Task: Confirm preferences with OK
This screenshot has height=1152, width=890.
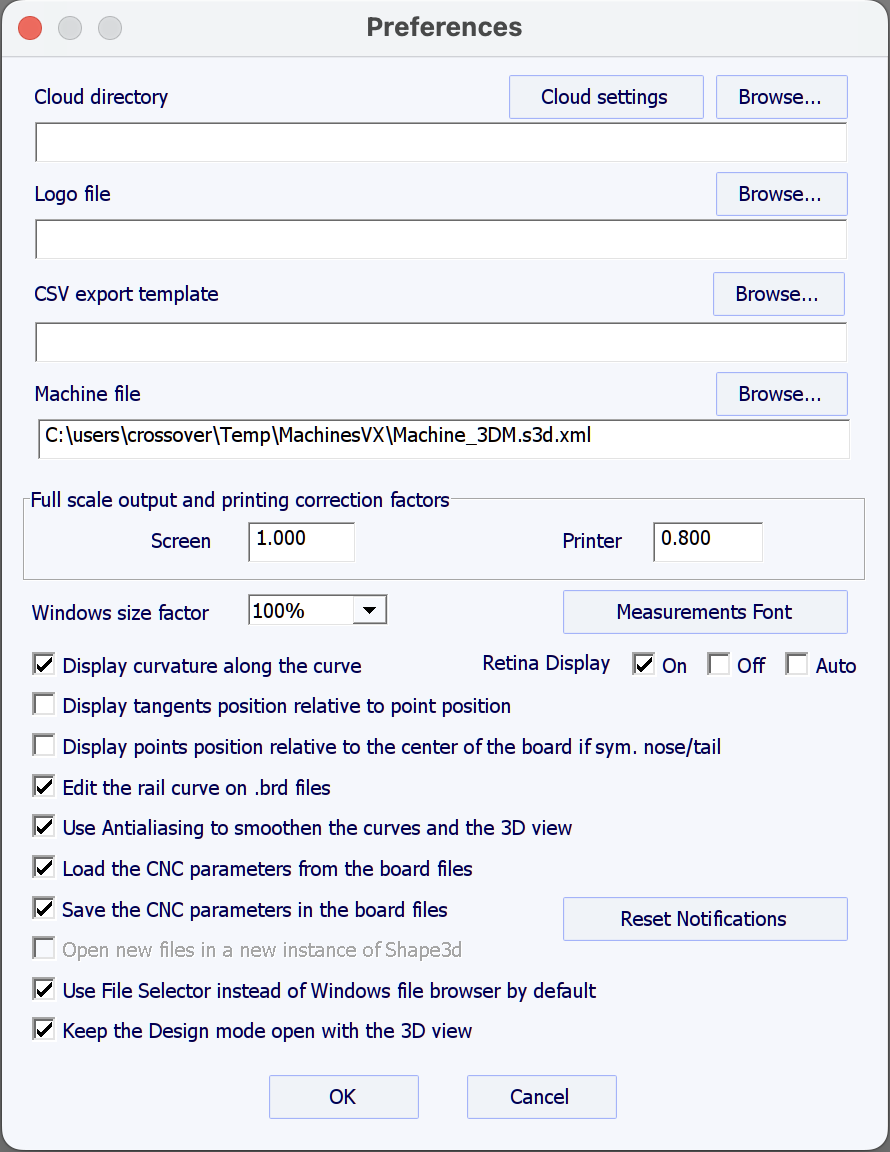Action: point(343,1097)
